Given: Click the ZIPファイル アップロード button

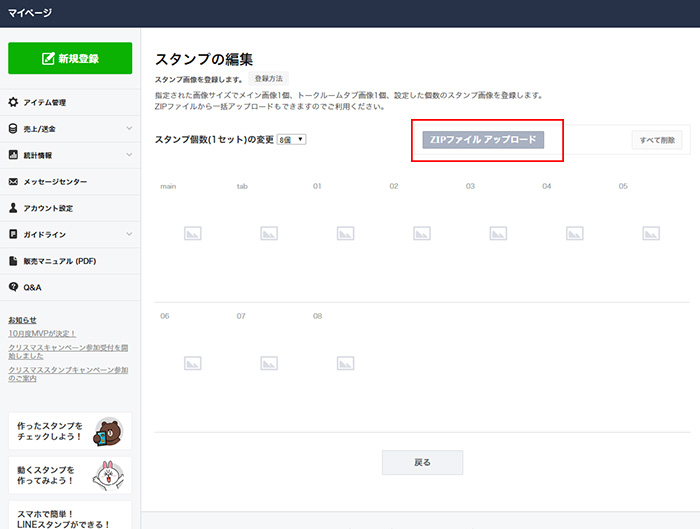Looking at the screenshot, I should tap(483, 140).
